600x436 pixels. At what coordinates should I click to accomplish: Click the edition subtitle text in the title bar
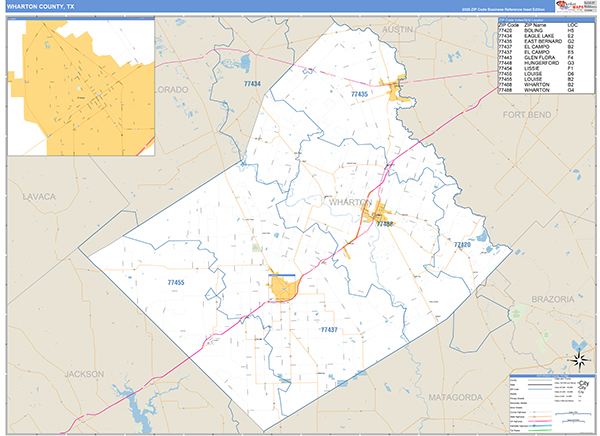(x=503, y=9)
